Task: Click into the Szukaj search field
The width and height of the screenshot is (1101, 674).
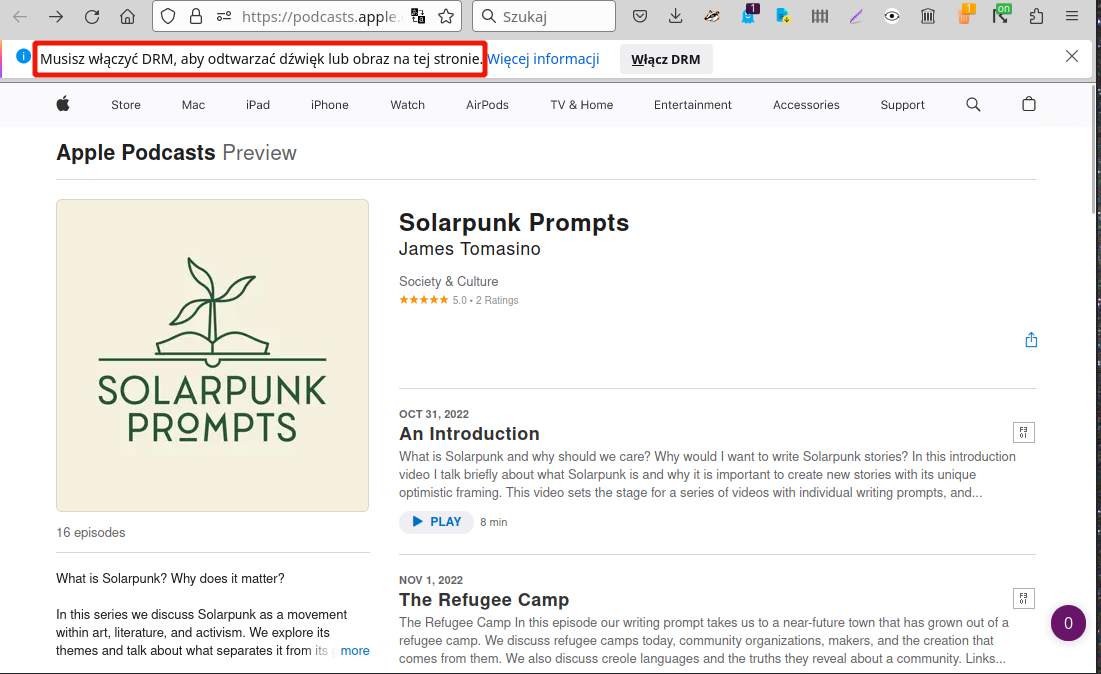Action: [555, 16]
